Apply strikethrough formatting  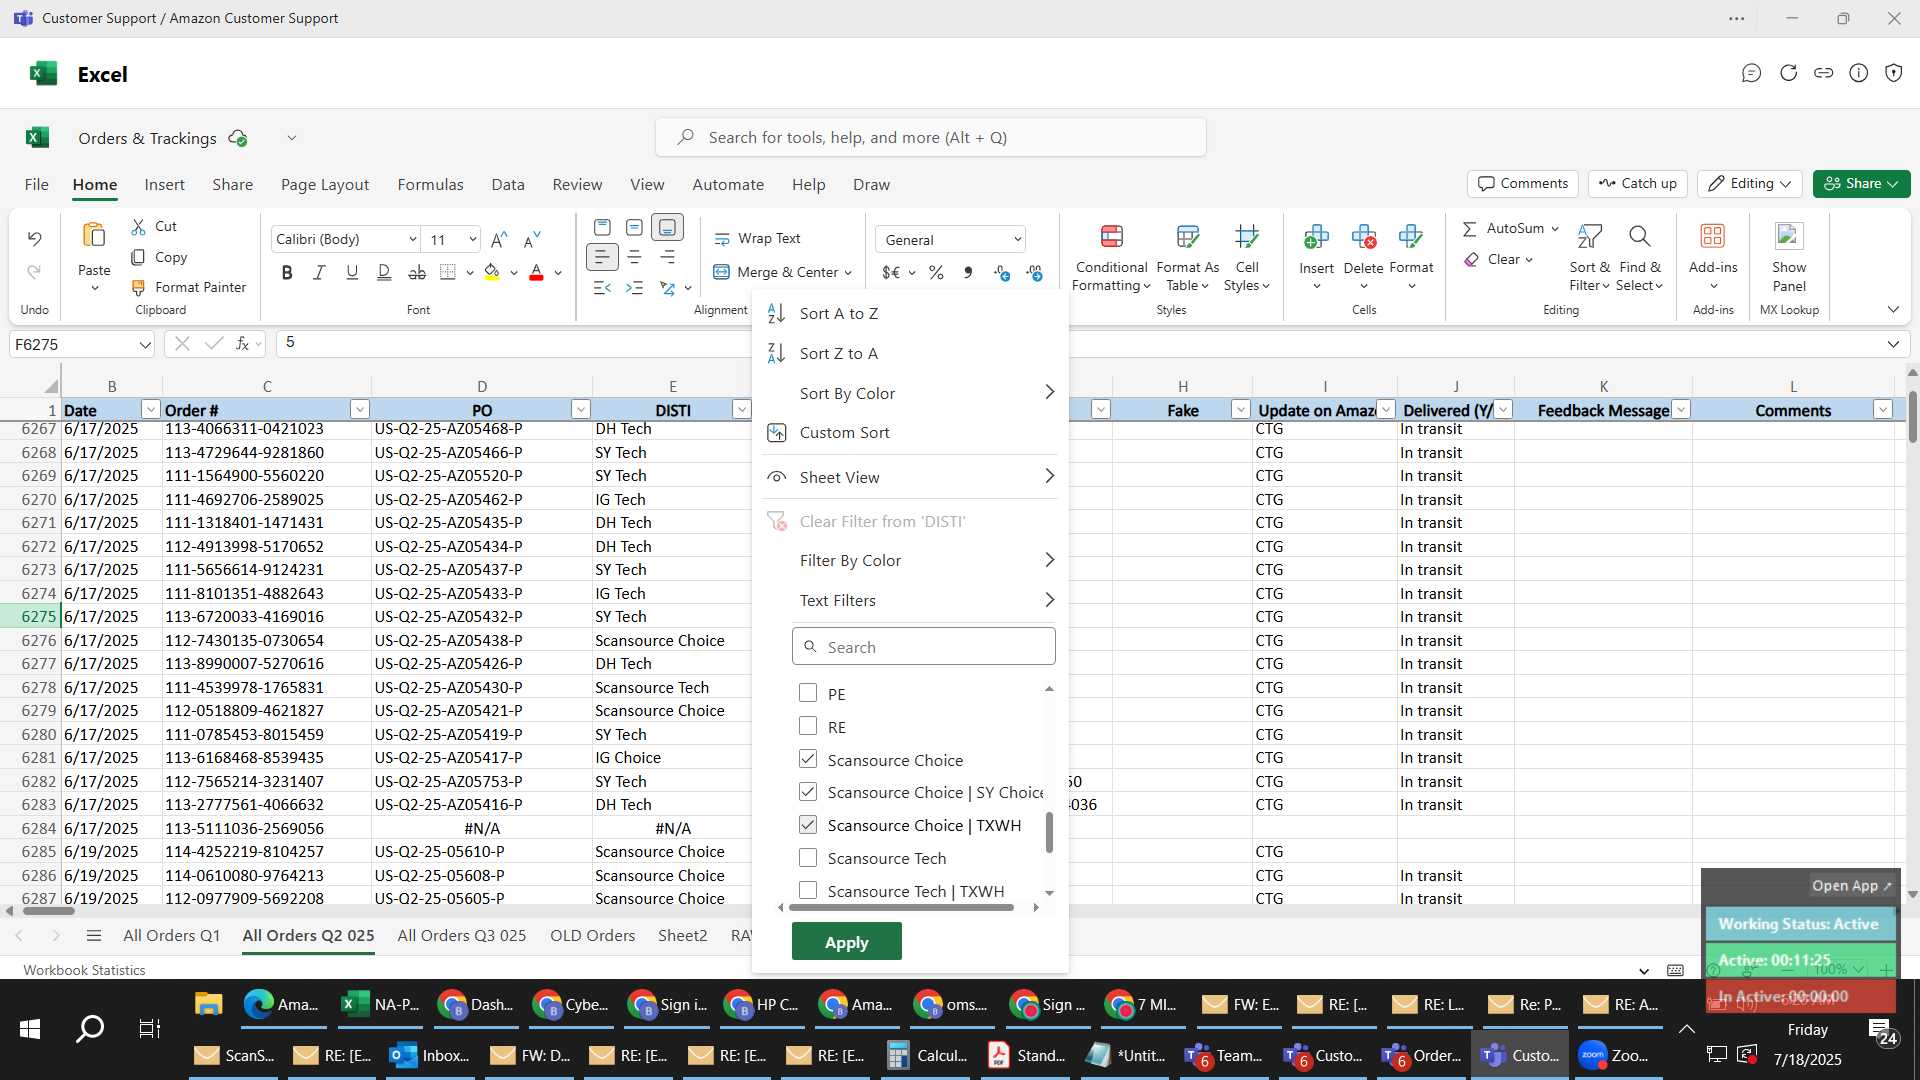417,273
